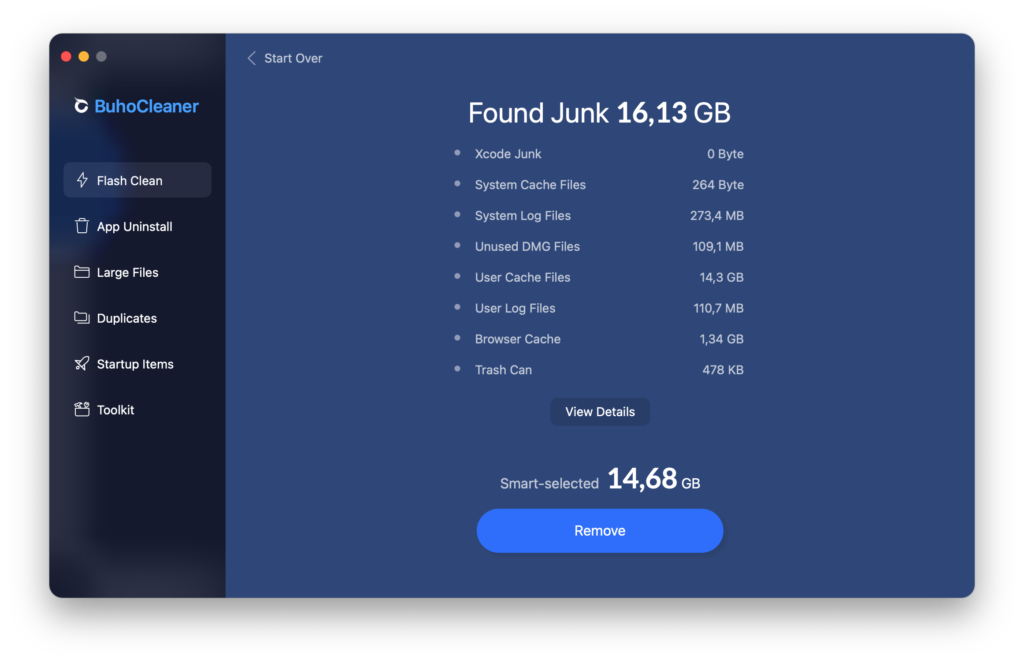
Task: Click the back chevron beside Start Over
Action: pyautogui.click(x=251, y=58)
